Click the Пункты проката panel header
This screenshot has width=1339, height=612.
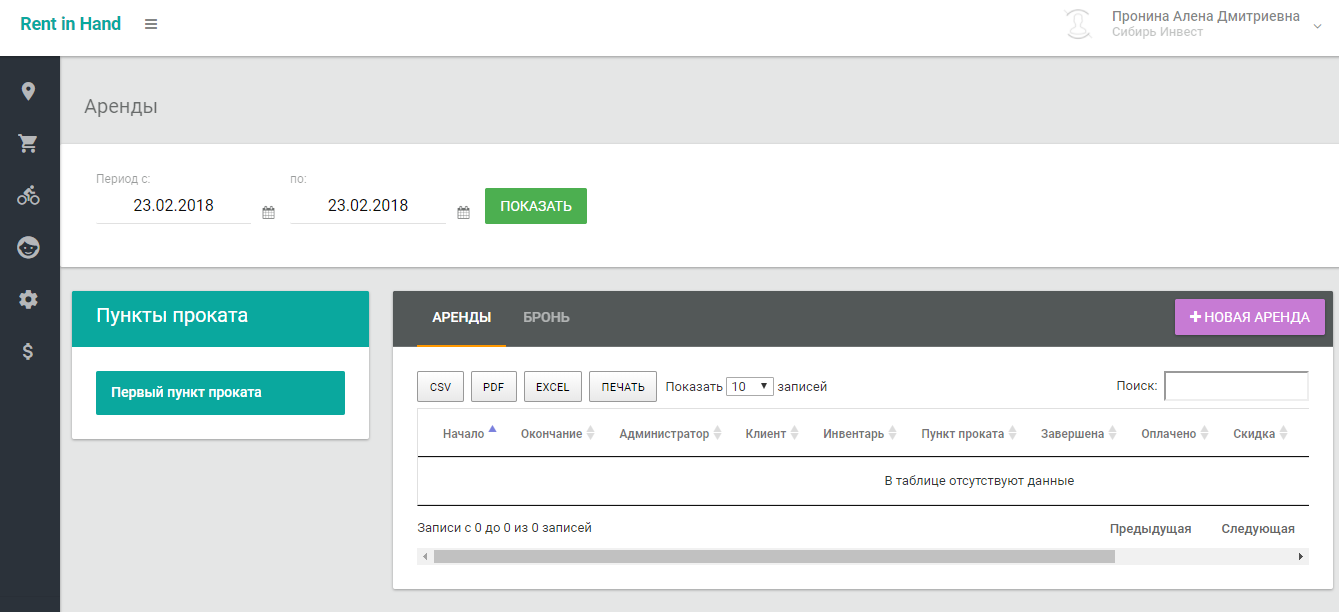coord(221,319)
